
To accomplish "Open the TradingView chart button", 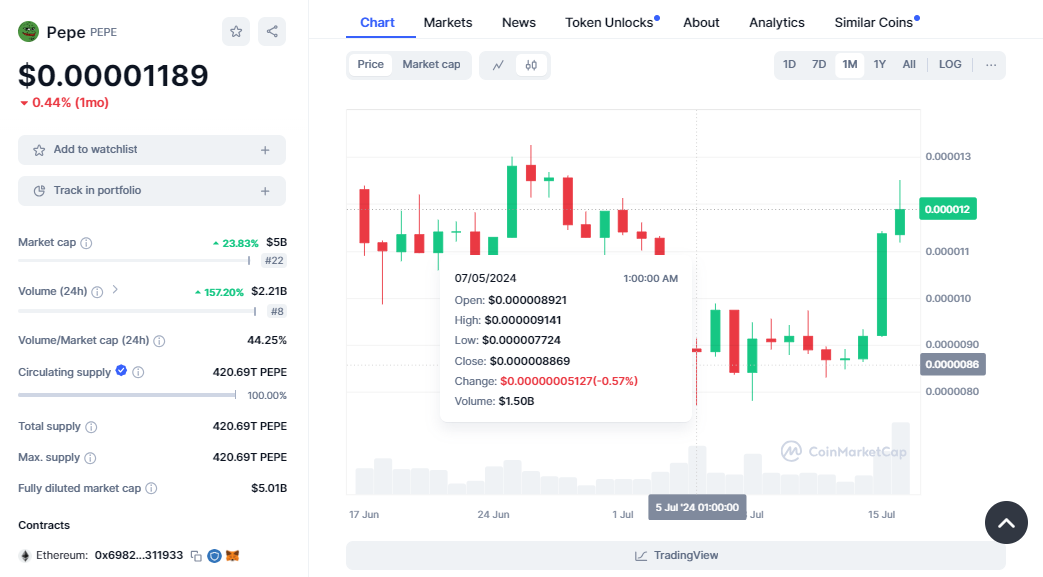I will [x=676, y=555].
